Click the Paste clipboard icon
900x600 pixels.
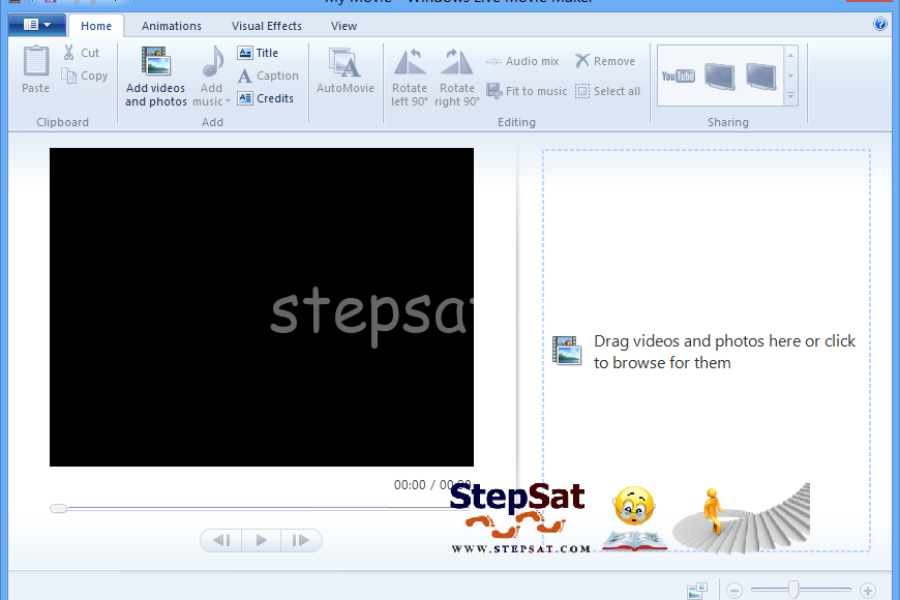tap(36, 62)
